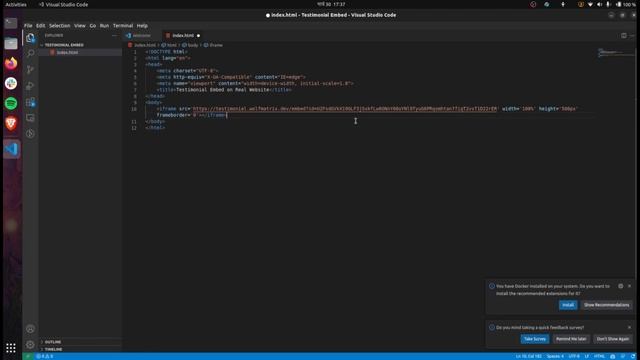Open the Selection menu
Viewport: 640px width, 360px height.
[x=60, y=26]
